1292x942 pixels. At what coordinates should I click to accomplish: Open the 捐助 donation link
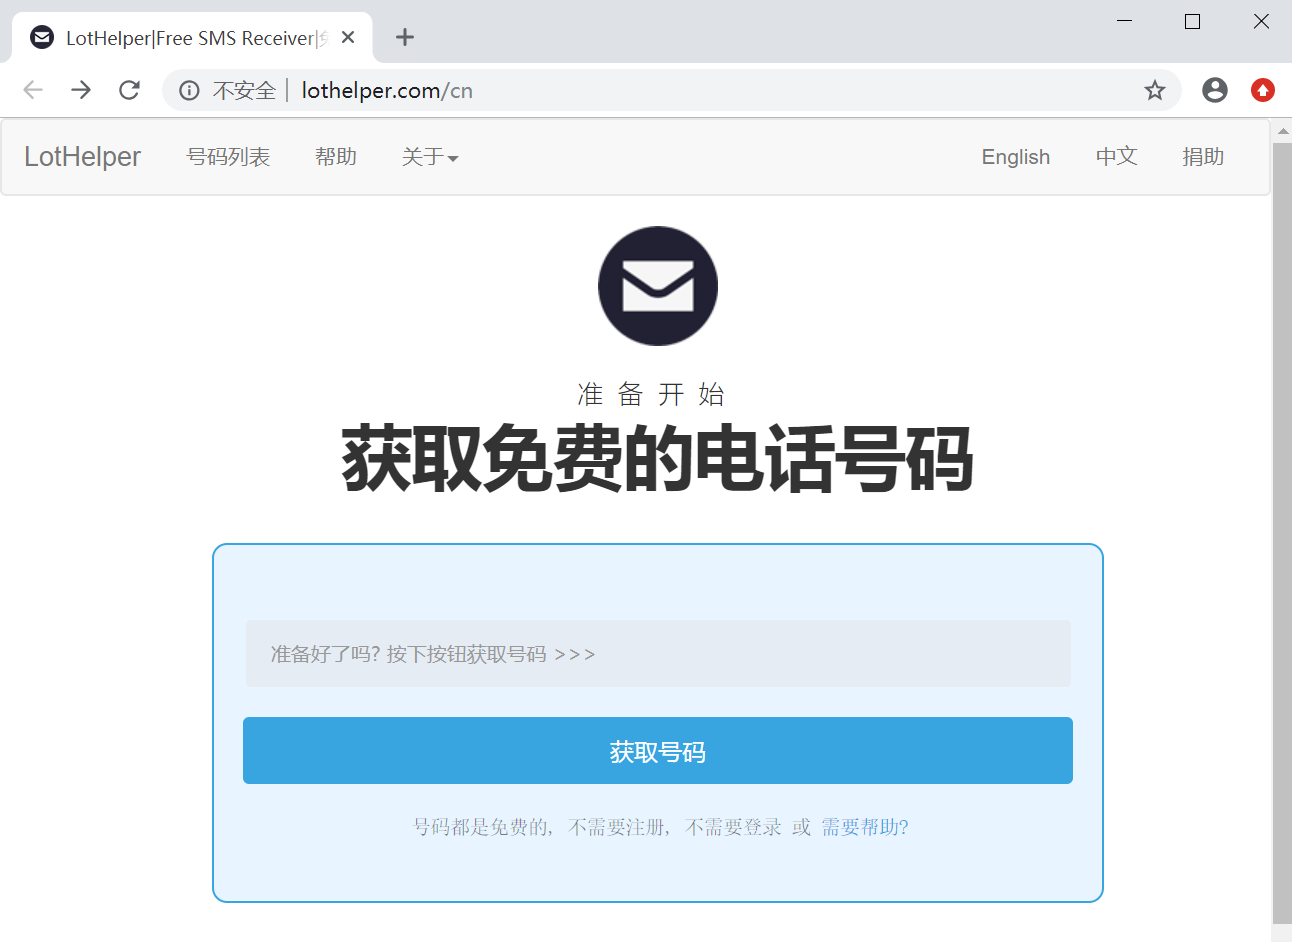tap(1203, 157)
